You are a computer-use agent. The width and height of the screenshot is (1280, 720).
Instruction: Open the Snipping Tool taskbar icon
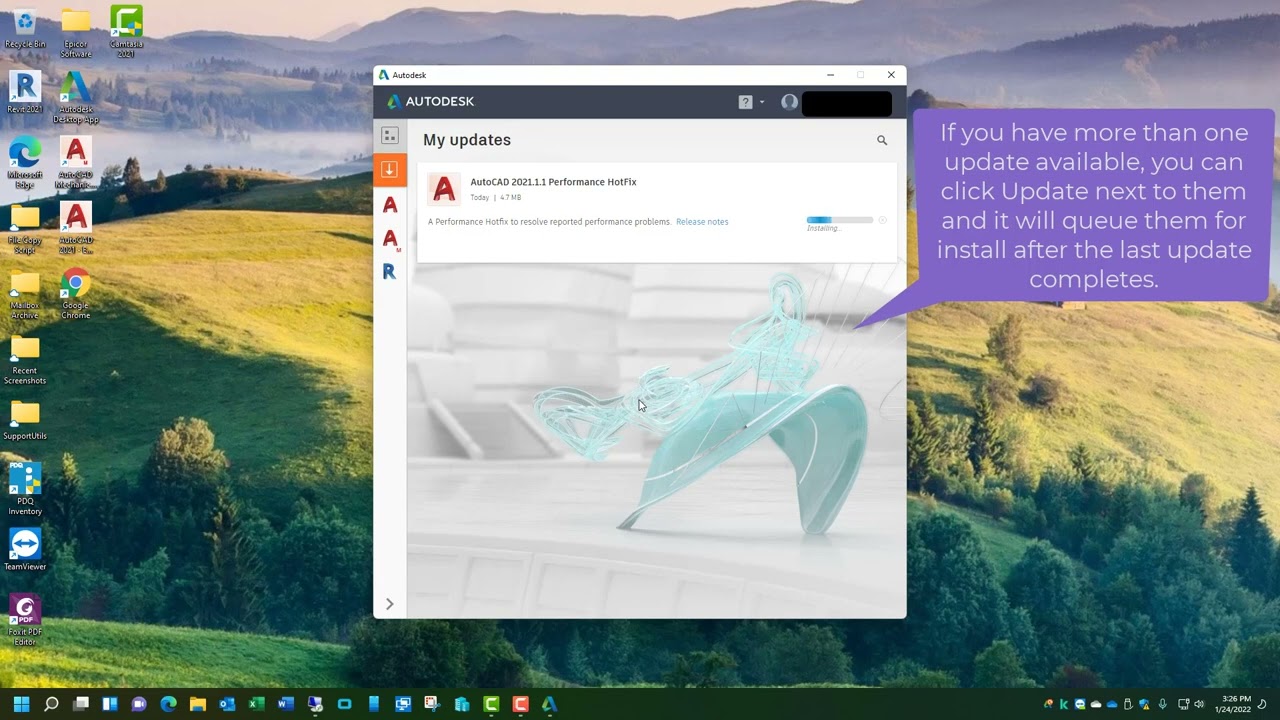click(x=432, y=704)
